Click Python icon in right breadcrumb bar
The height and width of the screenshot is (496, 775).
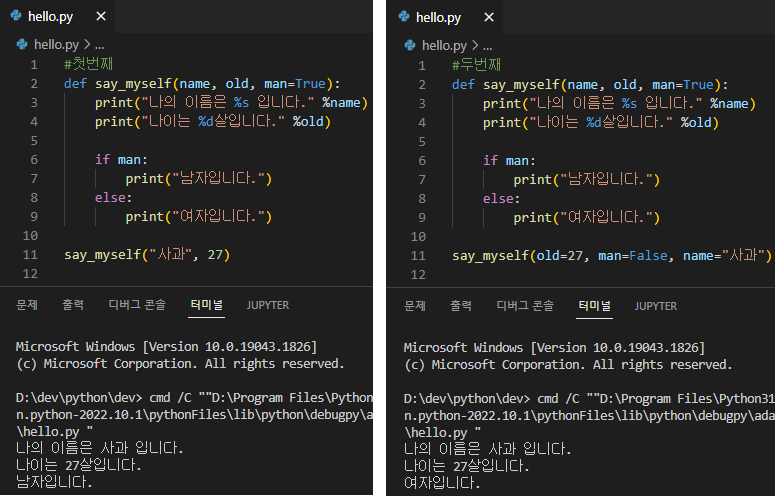click(x=410, y=45)
